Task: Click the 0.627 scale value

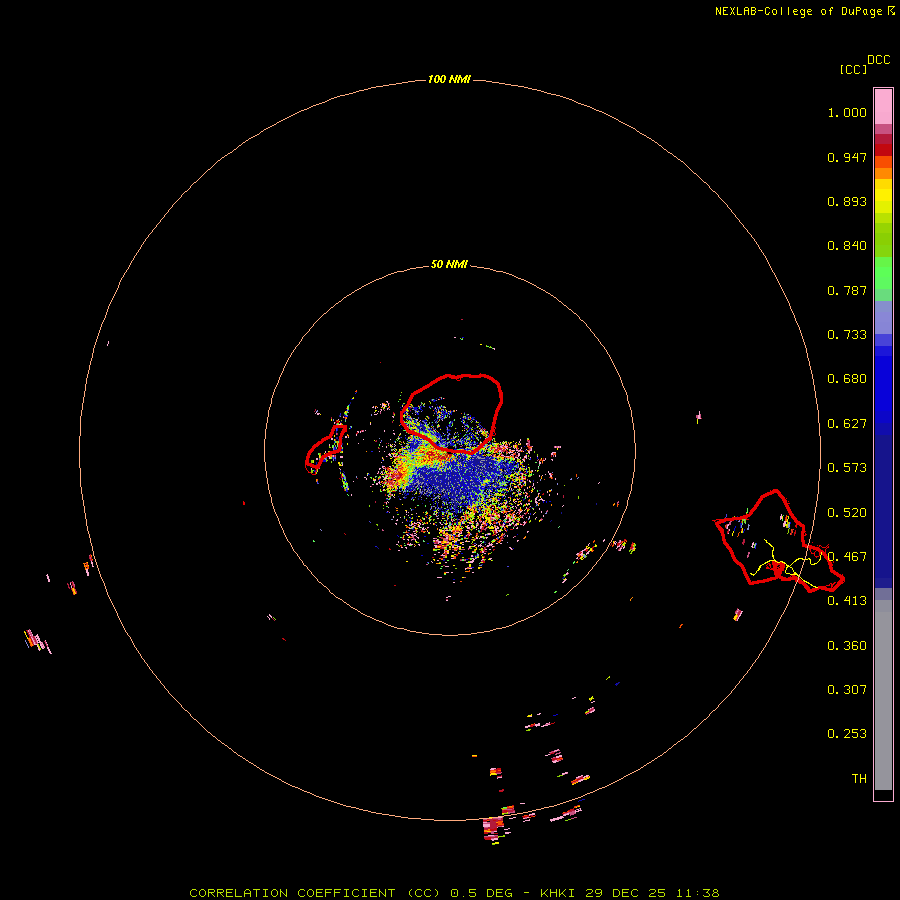Action: click(x=847, y=424)
